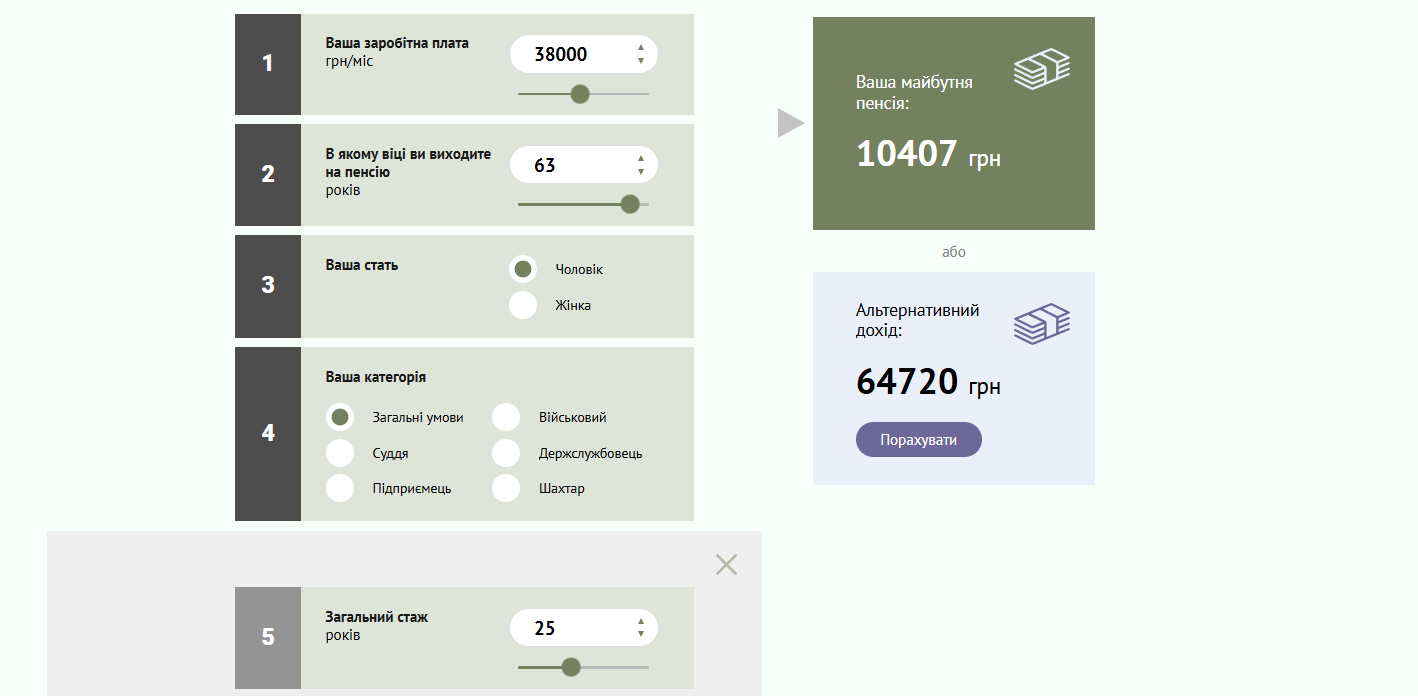This screenshot has height=696, width=1418.
Task: Click the salary slider handle
Action: tap(579, 94)
